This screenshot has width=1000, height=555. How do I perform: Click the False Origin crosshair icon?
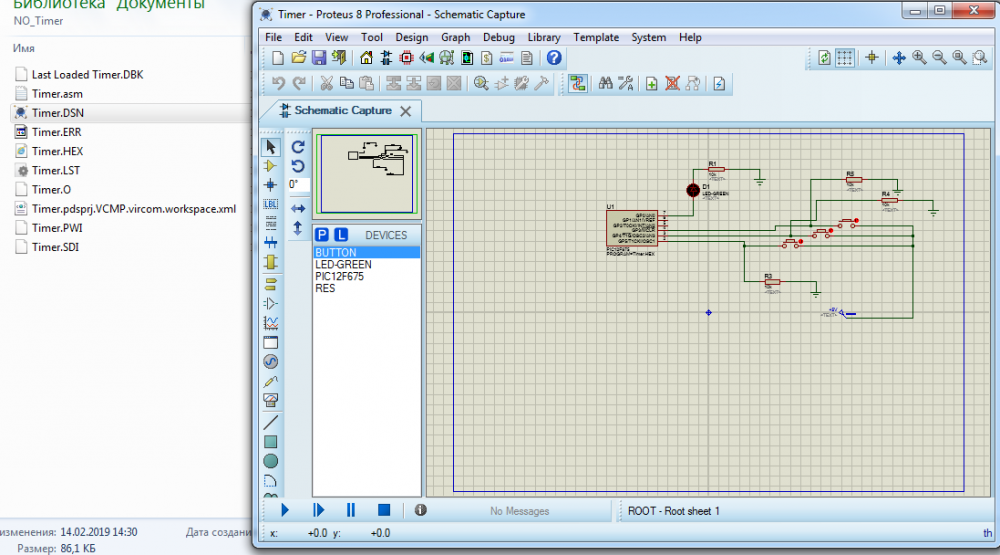tap(872, 58)
